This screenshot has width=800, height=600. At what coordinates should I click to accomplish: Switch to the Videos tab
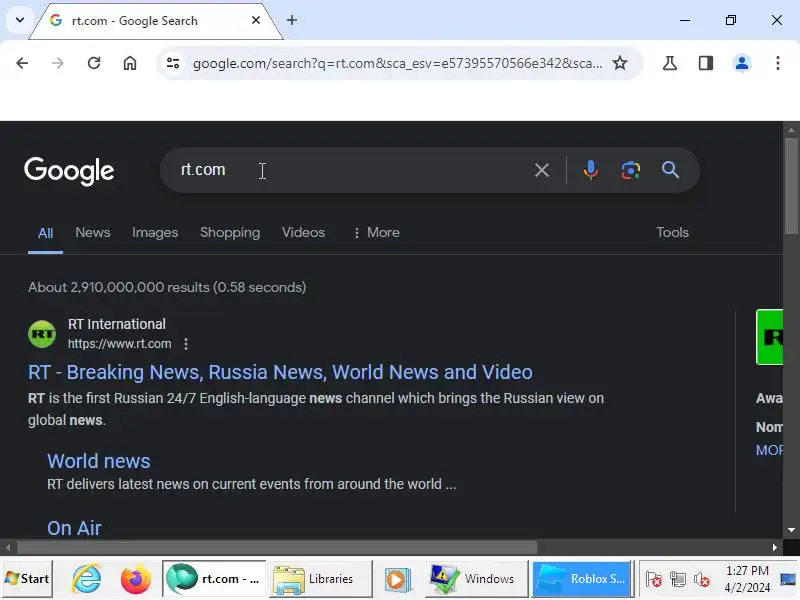[x=304, y=233]
